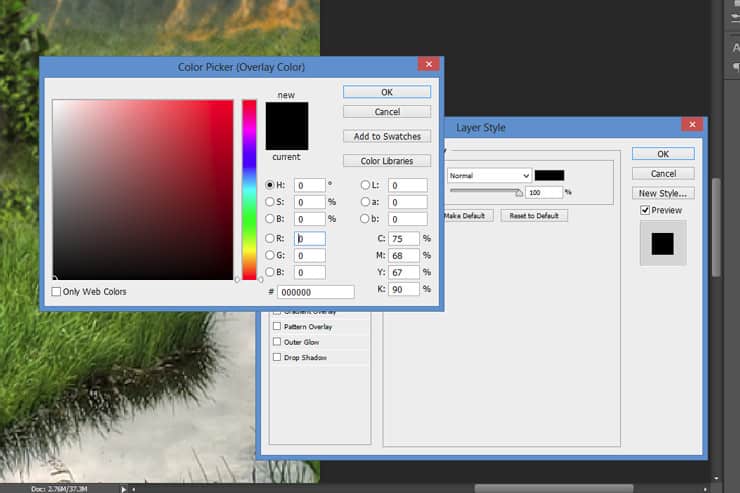Select the G: green radio button
Image resolution: width=740 pixels, height=493 pixels.
coord(269,255)
